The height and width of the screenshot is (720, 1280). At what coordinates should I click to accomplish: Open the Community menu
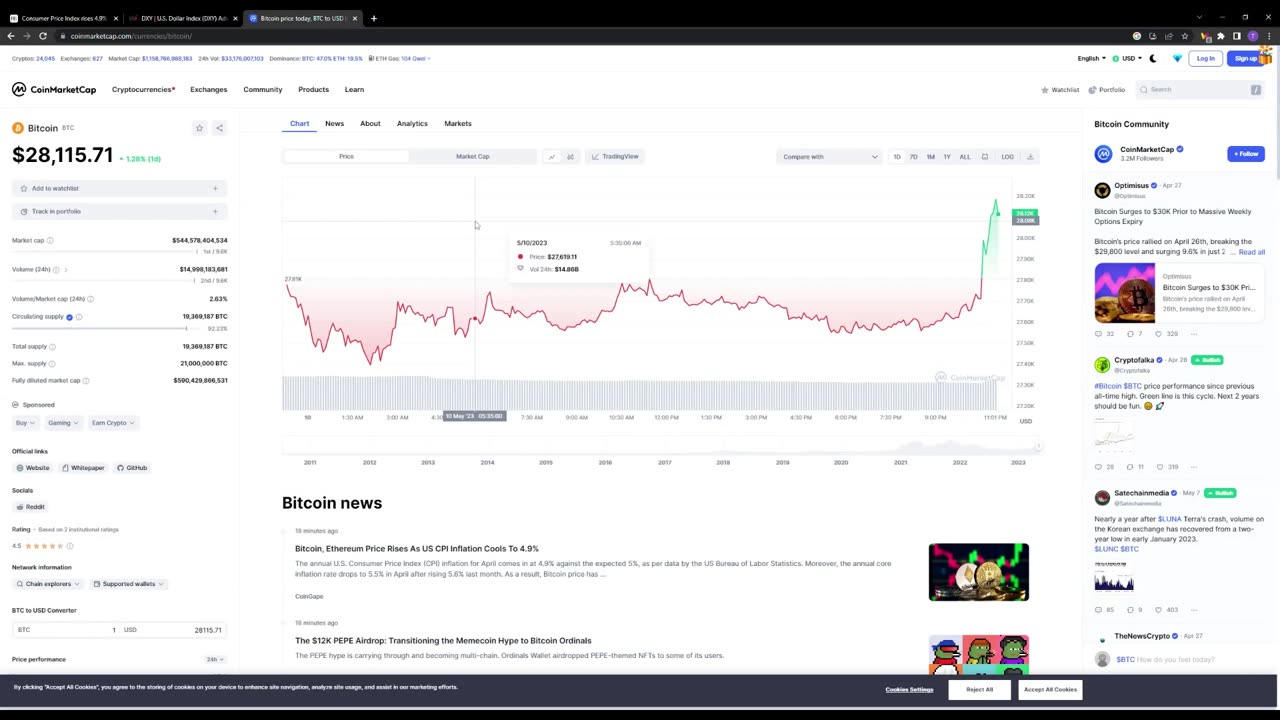(x=263, y=90)
